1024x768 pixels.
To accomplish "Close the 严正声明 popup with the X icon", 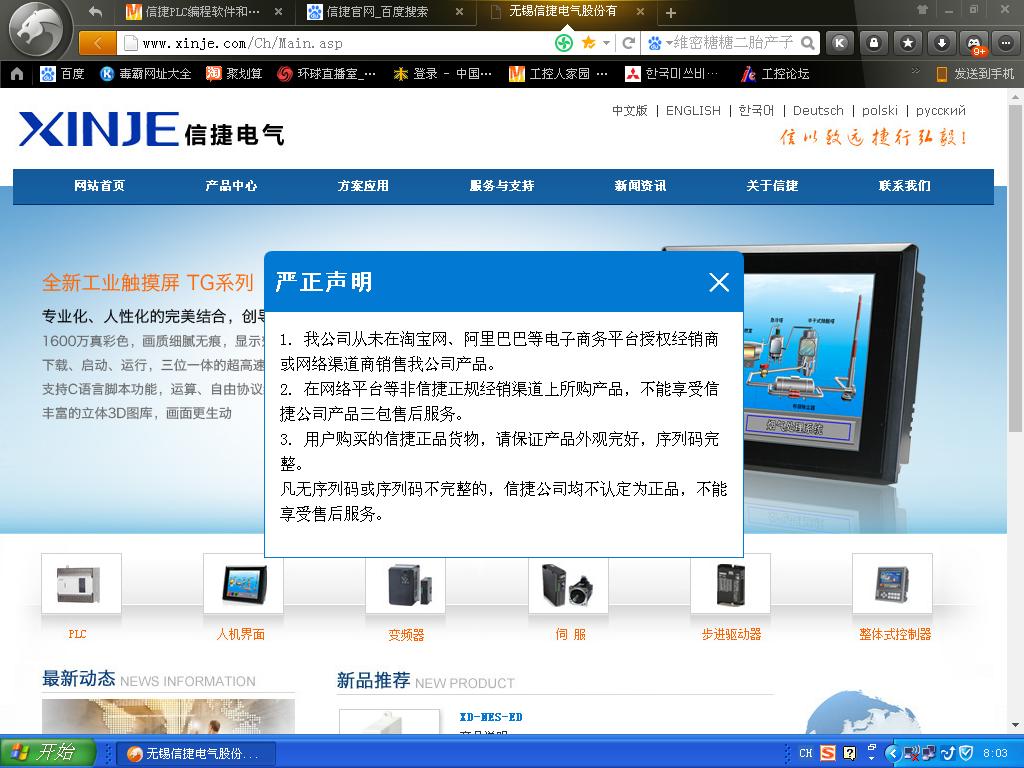I will click(718, 282).
